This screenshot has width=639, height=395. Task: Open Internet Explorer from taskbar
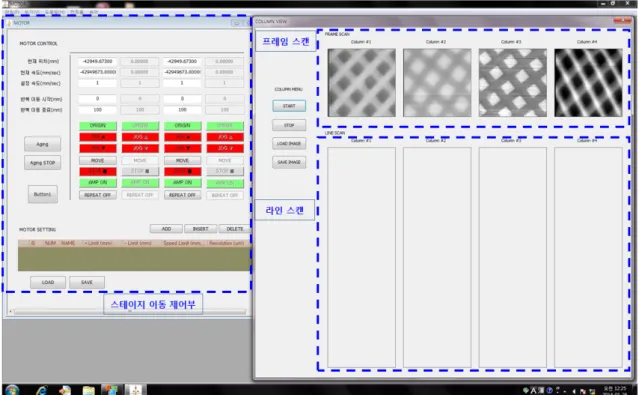42,390
